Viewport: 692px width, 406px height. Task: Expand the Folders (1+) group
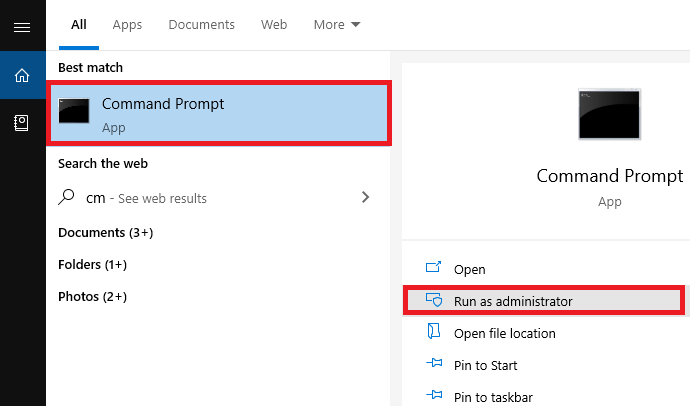(x=93, y=264)
